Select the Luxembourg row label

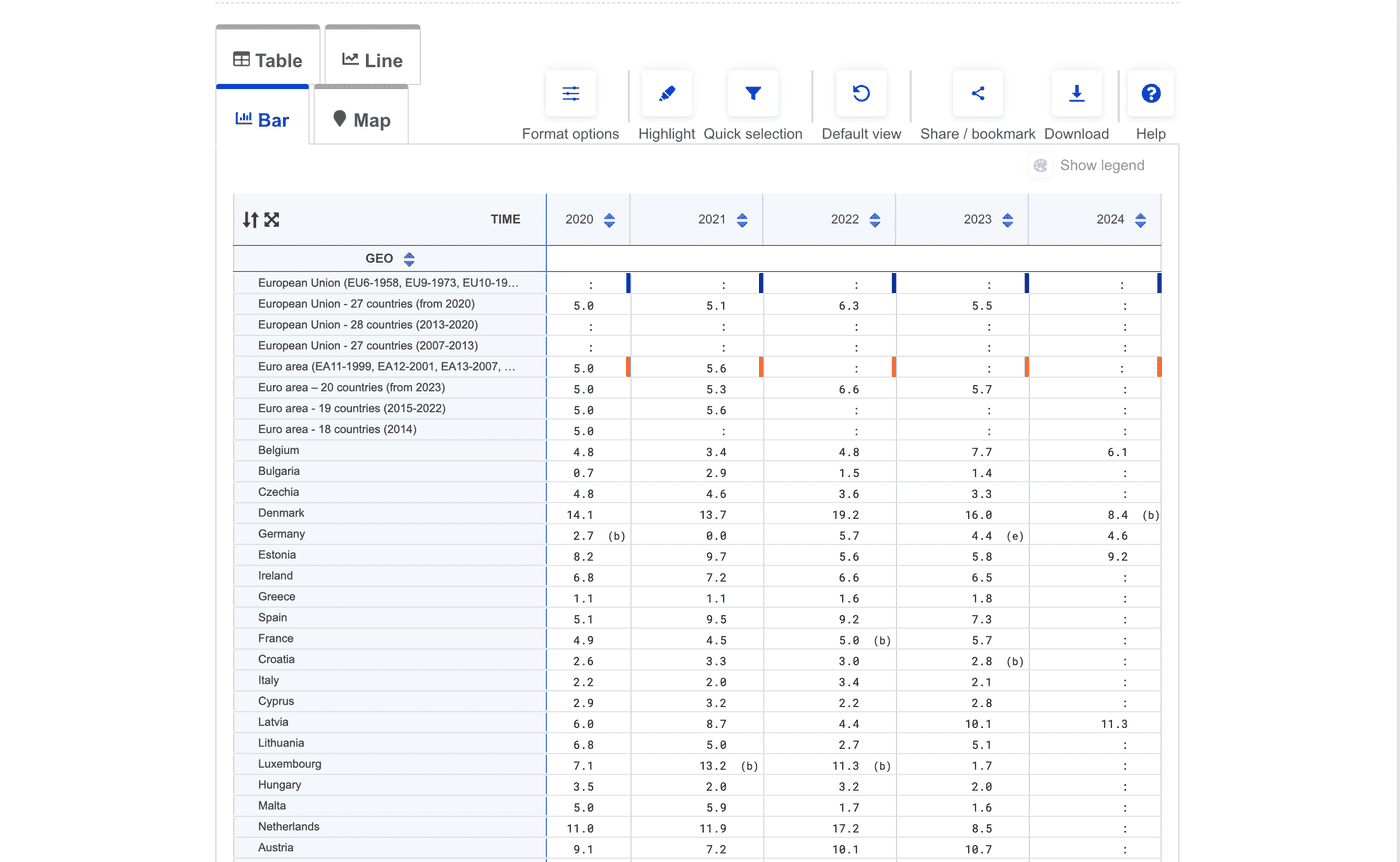click(x=289, y=764)
